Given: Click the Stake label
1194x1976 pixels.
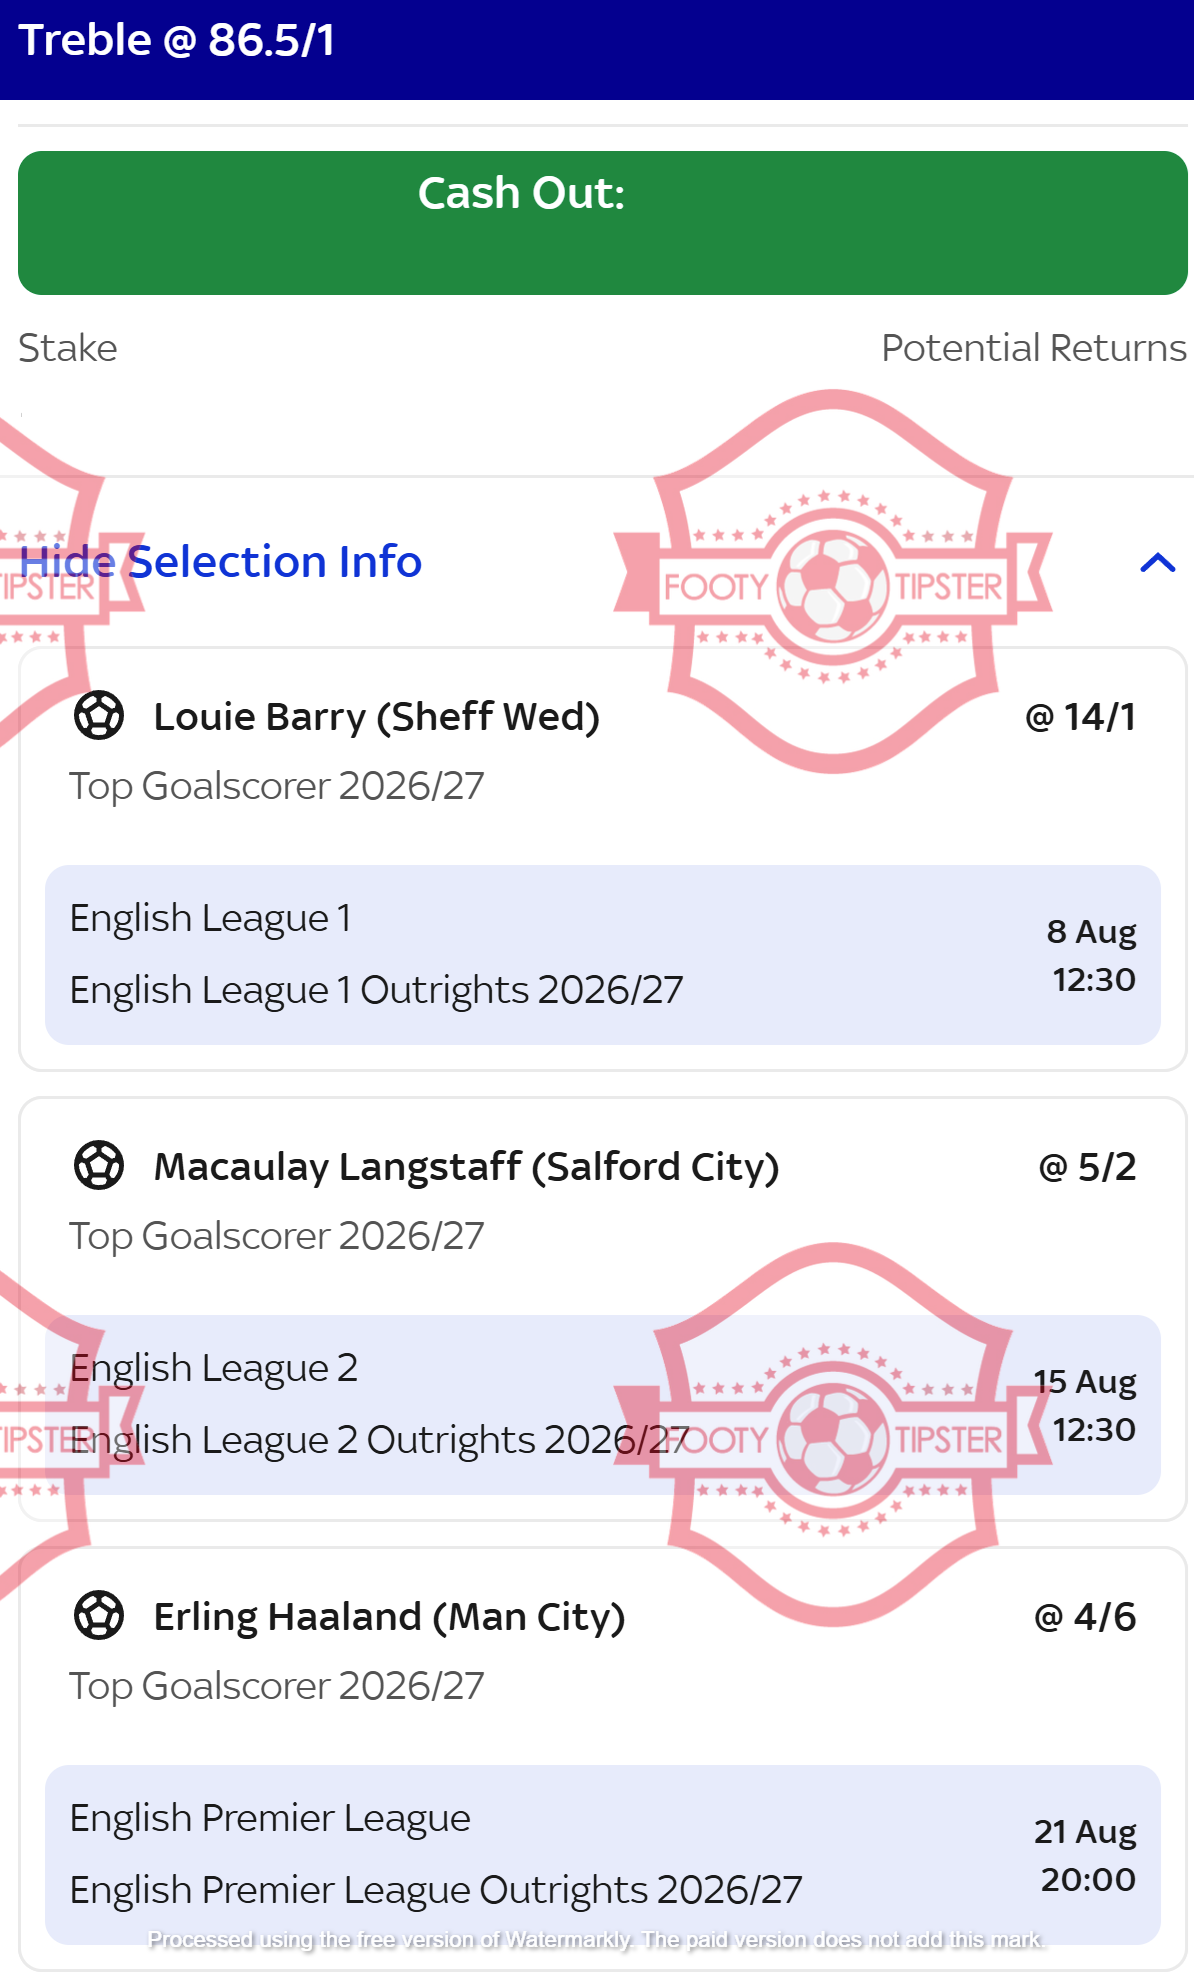Looking at the screenshot, I should click(x=68, y=348).
